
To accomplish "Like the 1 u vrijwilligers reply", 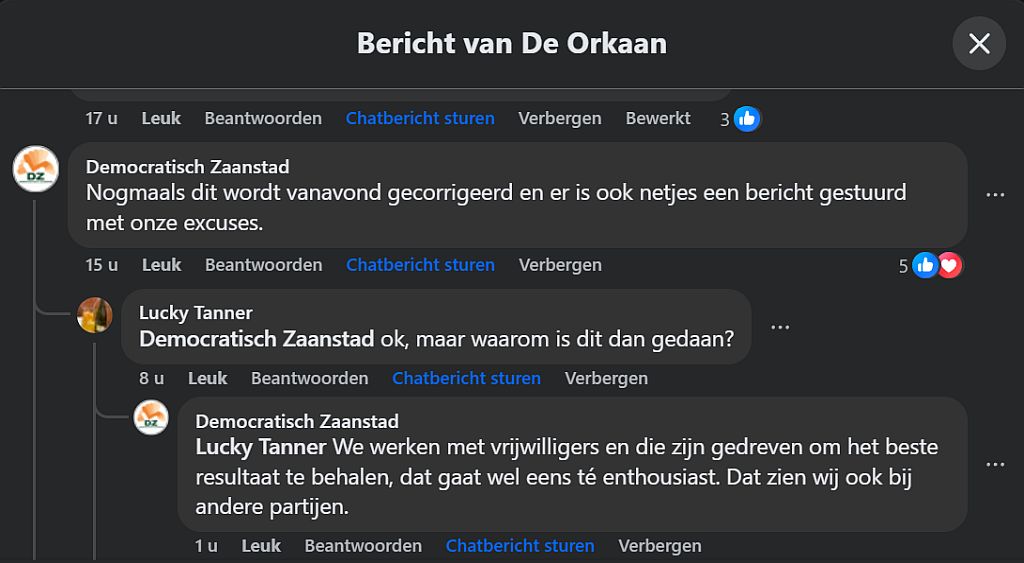I will click(261, 546).
